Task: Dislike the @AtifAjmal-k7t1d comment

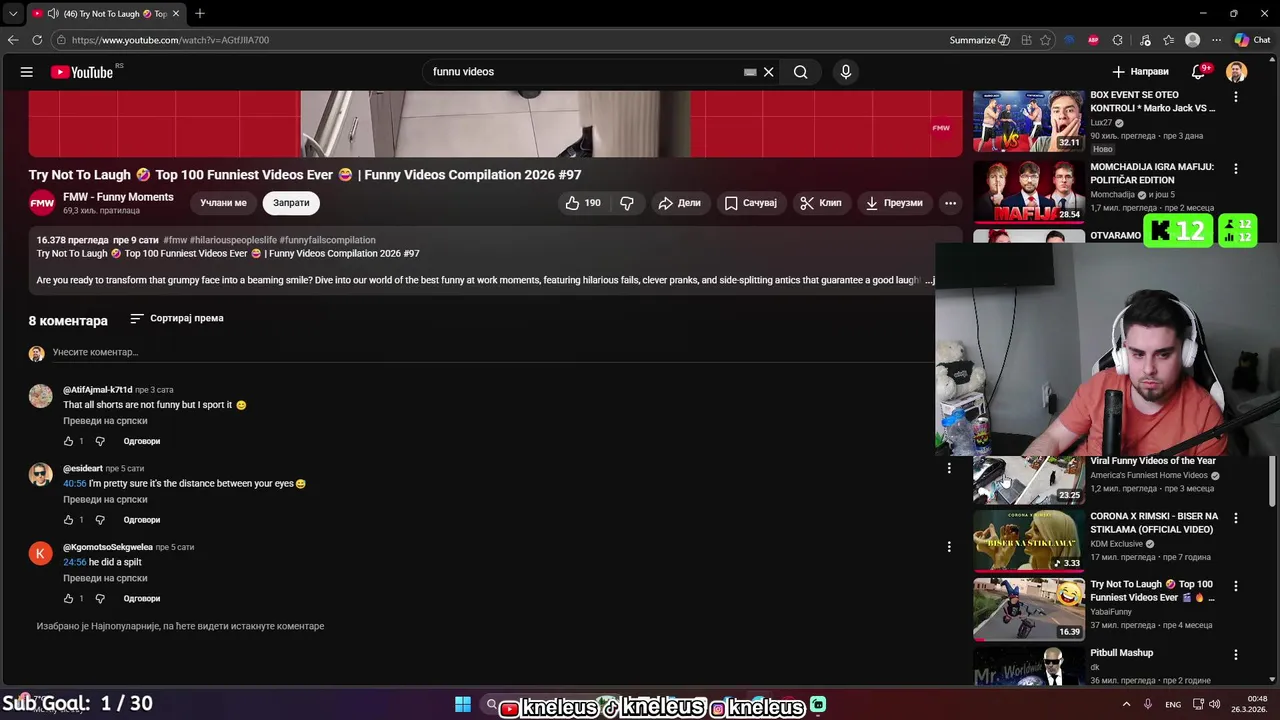Action: [99, 441]
